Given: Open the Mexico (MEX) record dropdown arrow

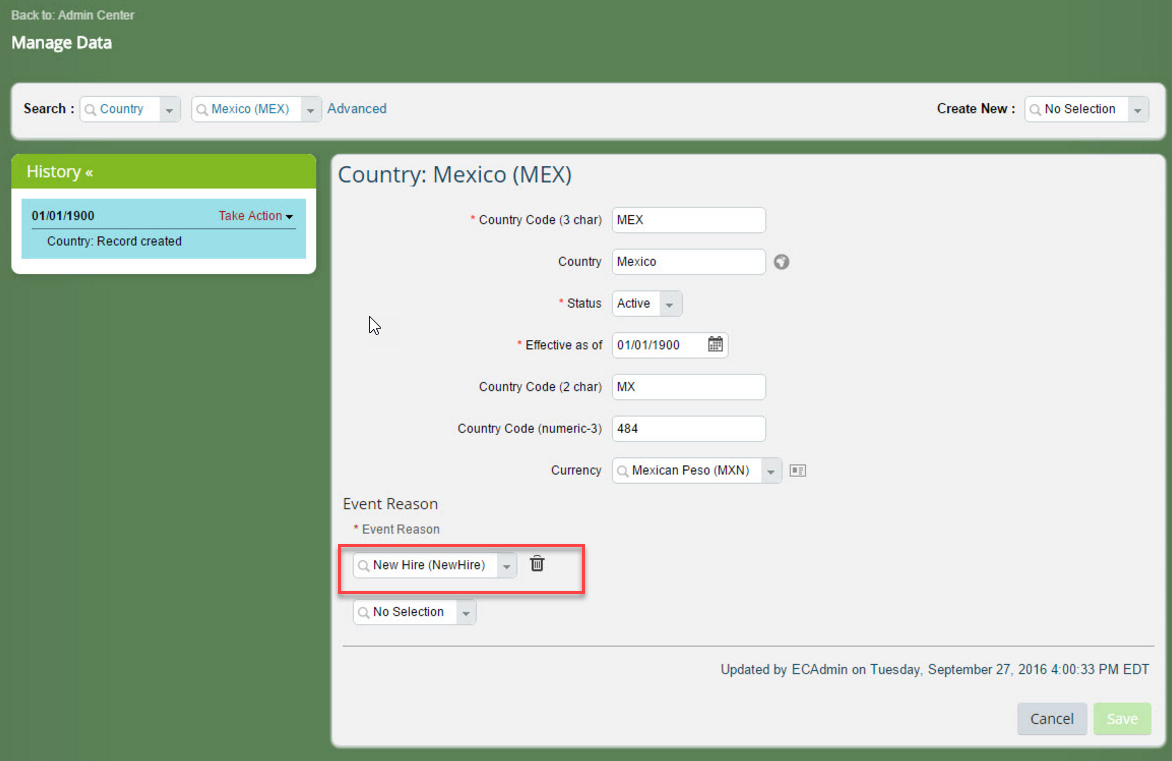Looking at the screenshot, I should click(x=310, y=110).
